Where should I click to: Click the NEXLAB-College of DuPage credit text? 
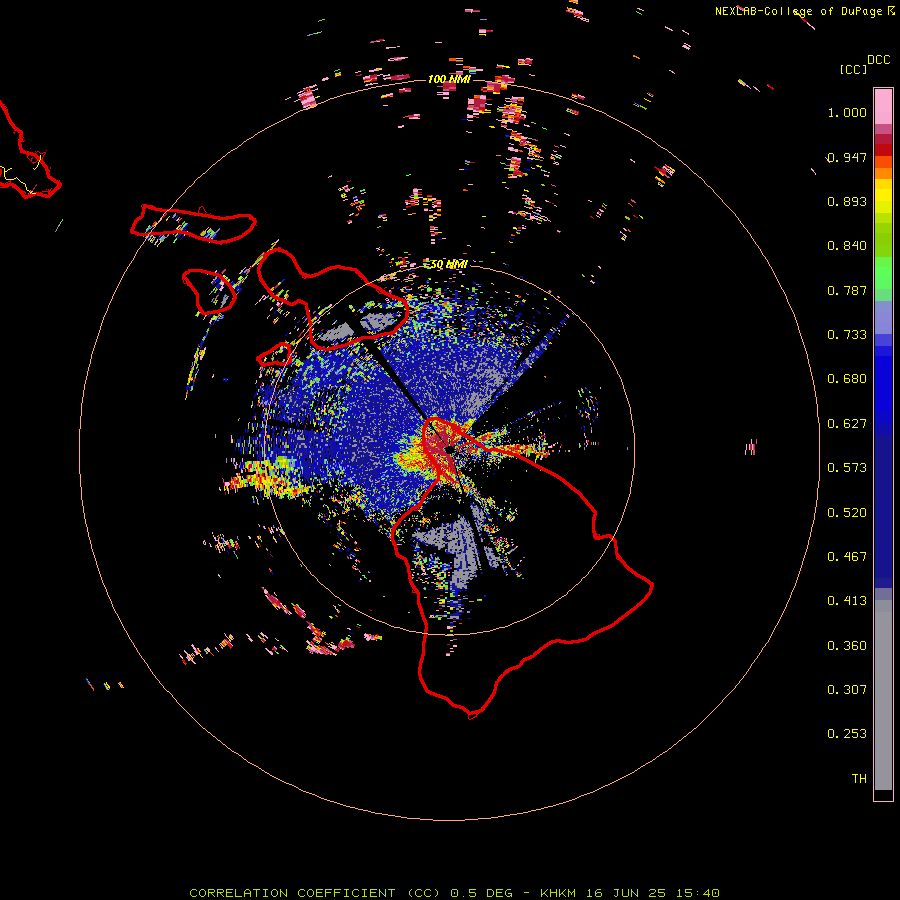click(798, 11)
